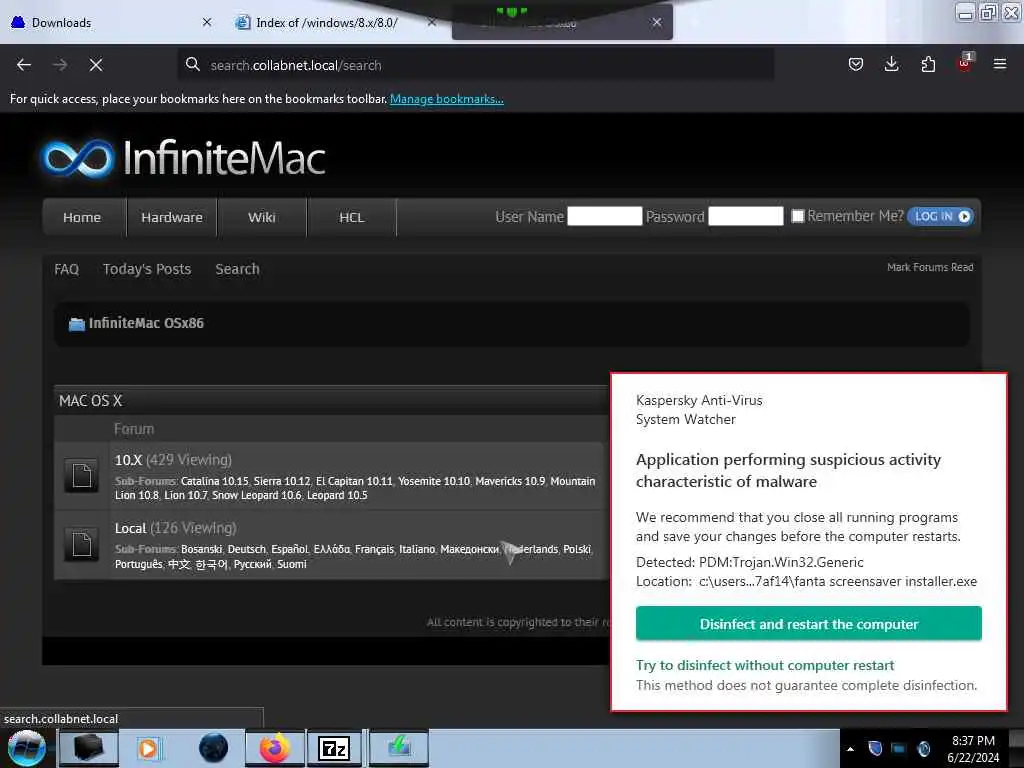Click the LOG IN button
Image resolution: width=1024 pixels, height=768 pixels.
(940, 216)
